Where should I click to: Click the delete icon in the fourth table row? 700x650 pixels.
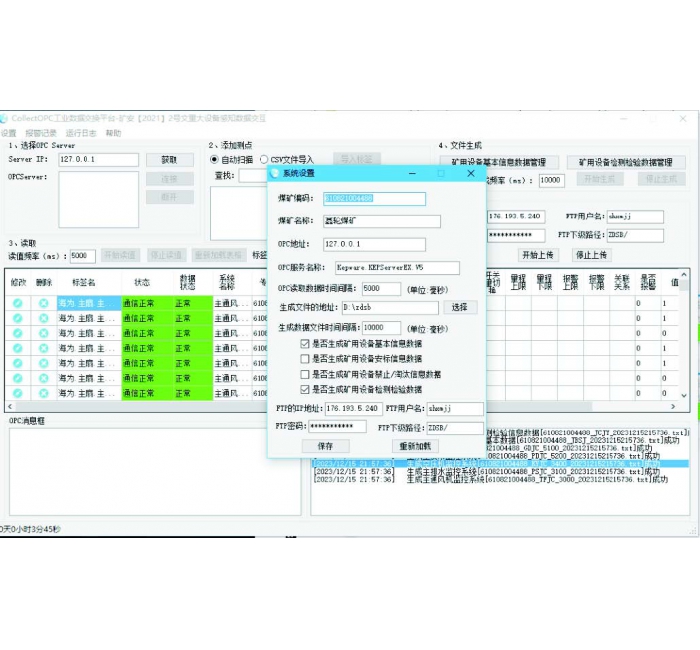pyautogui.click(x=44, y=348)
